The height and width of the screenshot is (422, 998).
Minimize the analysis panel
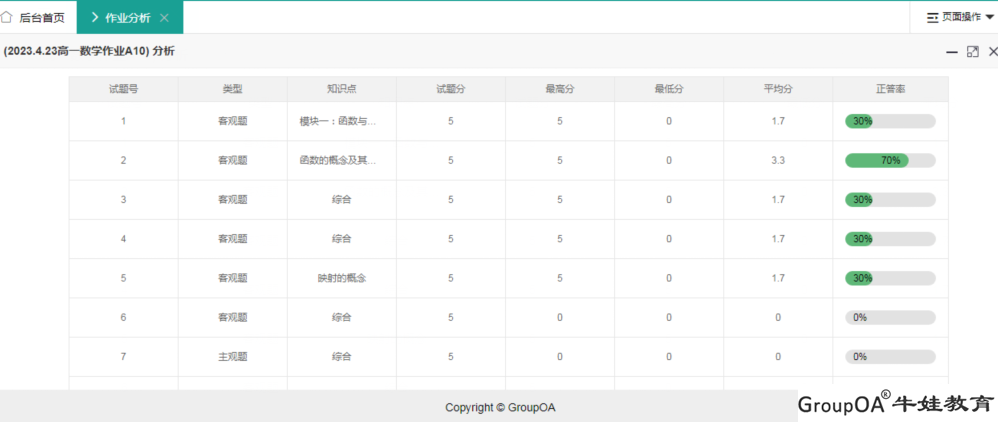pyautogui.click(x=952, y=52)
